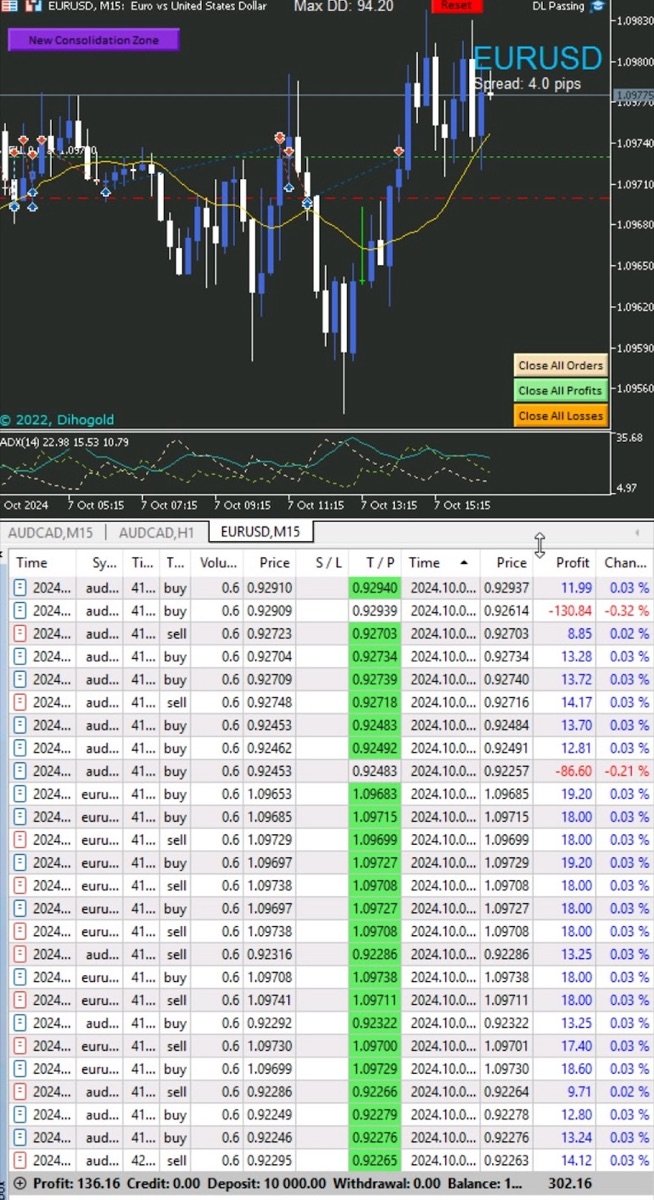Screen dimensions: 654x1200
Task: Click the buy icon on row with price 0.92292
Action: tap(21, 1024)
